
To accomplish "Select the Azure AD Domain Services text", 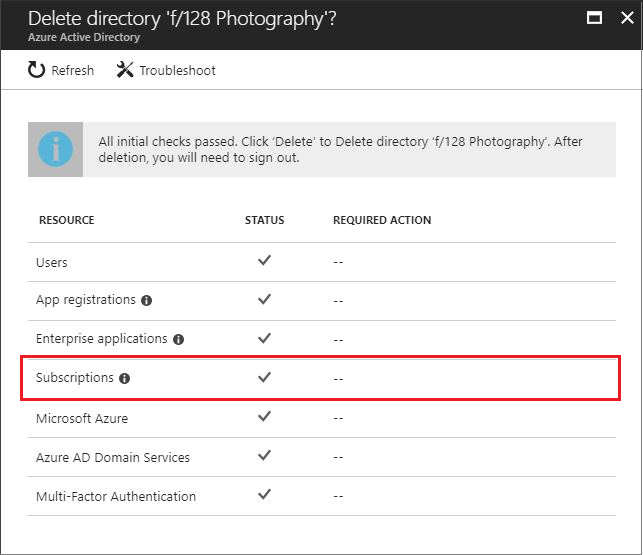I will click(x=113, y=457).
